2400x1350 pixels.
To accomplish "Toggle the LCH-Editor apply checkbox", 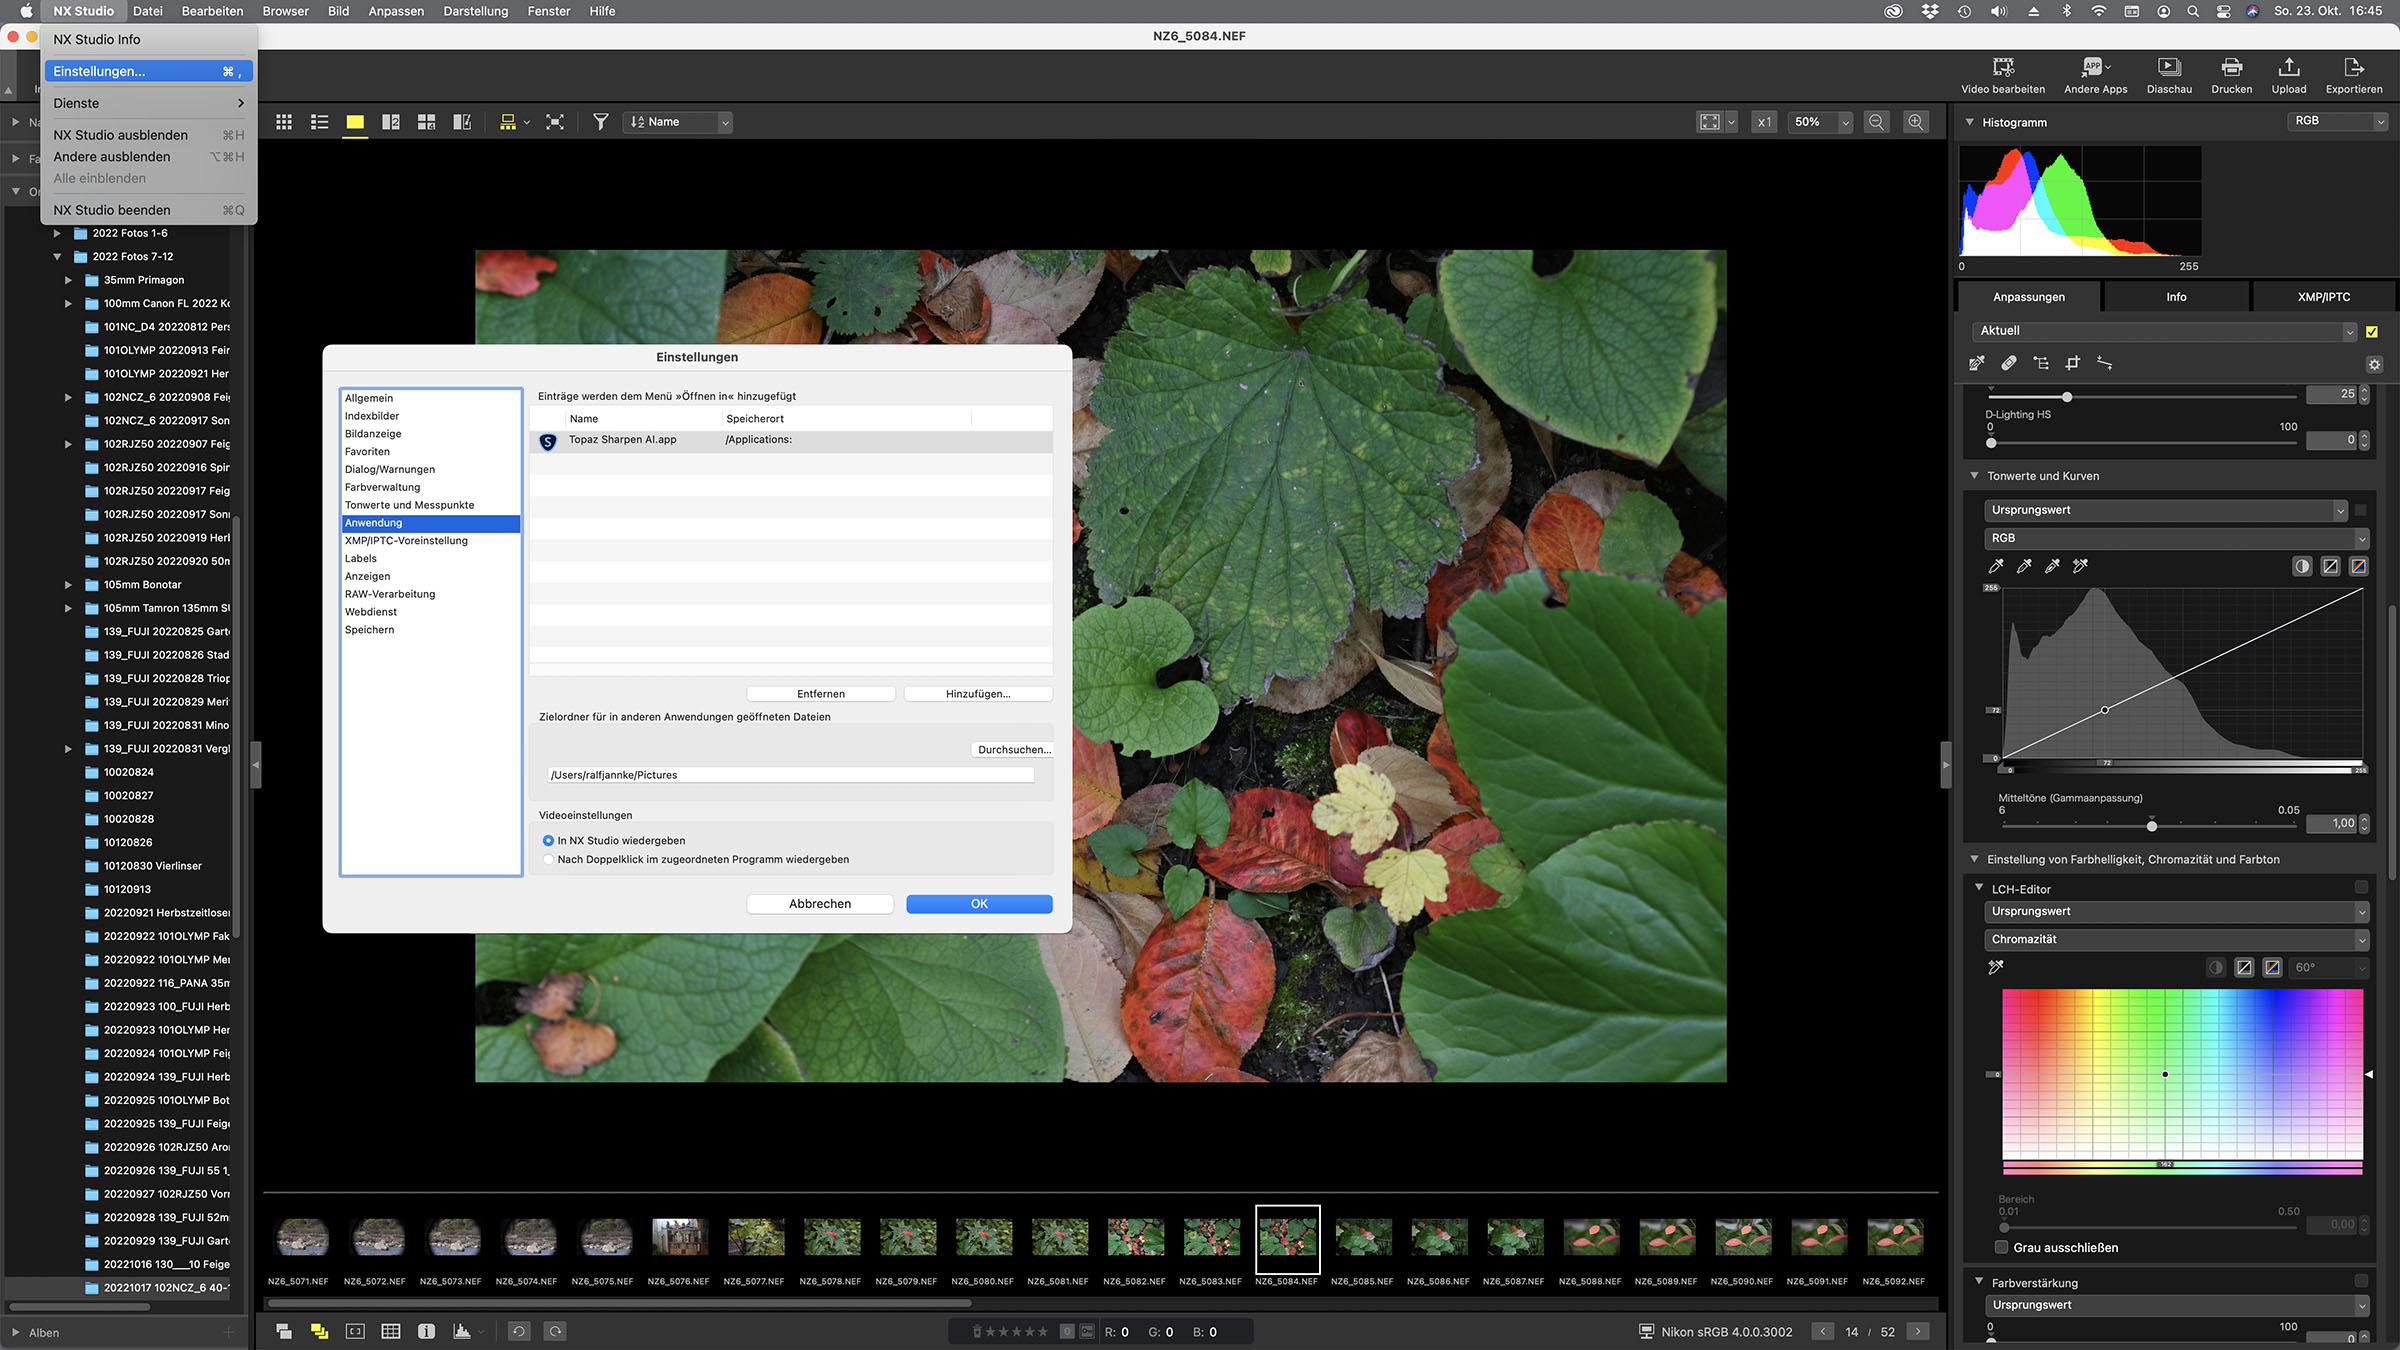I will (x=2361, y=887).
